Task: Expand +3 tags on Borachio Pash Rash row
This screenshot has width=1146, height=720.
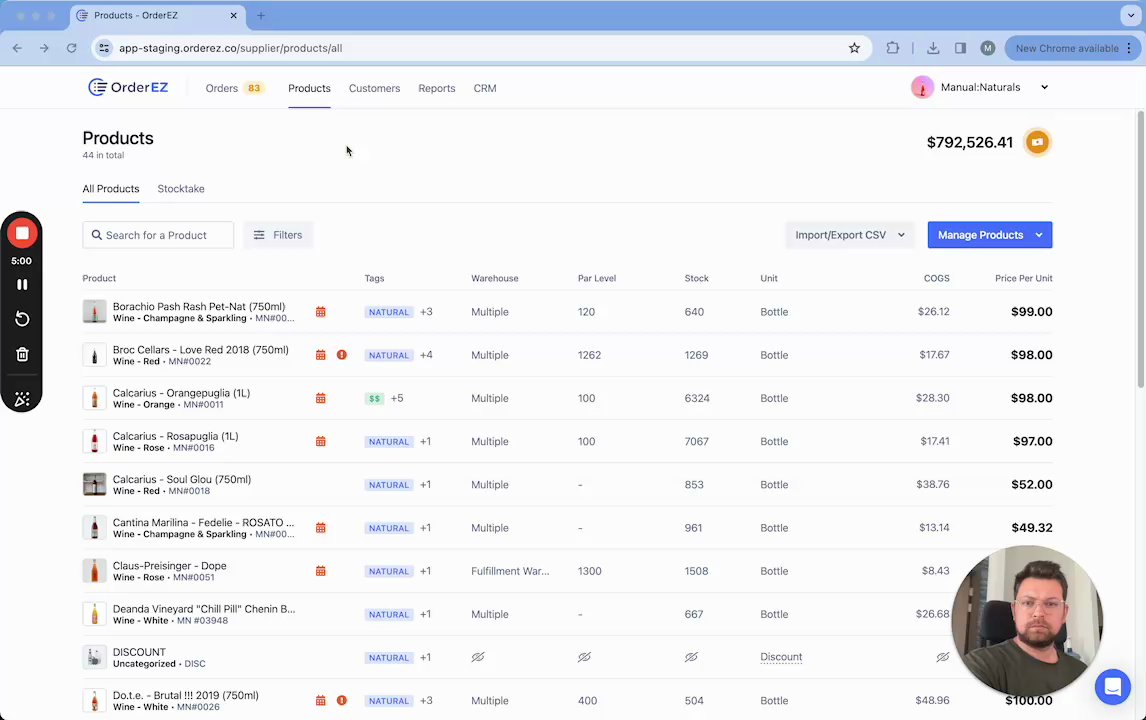Action: click(x=426, y=312)
